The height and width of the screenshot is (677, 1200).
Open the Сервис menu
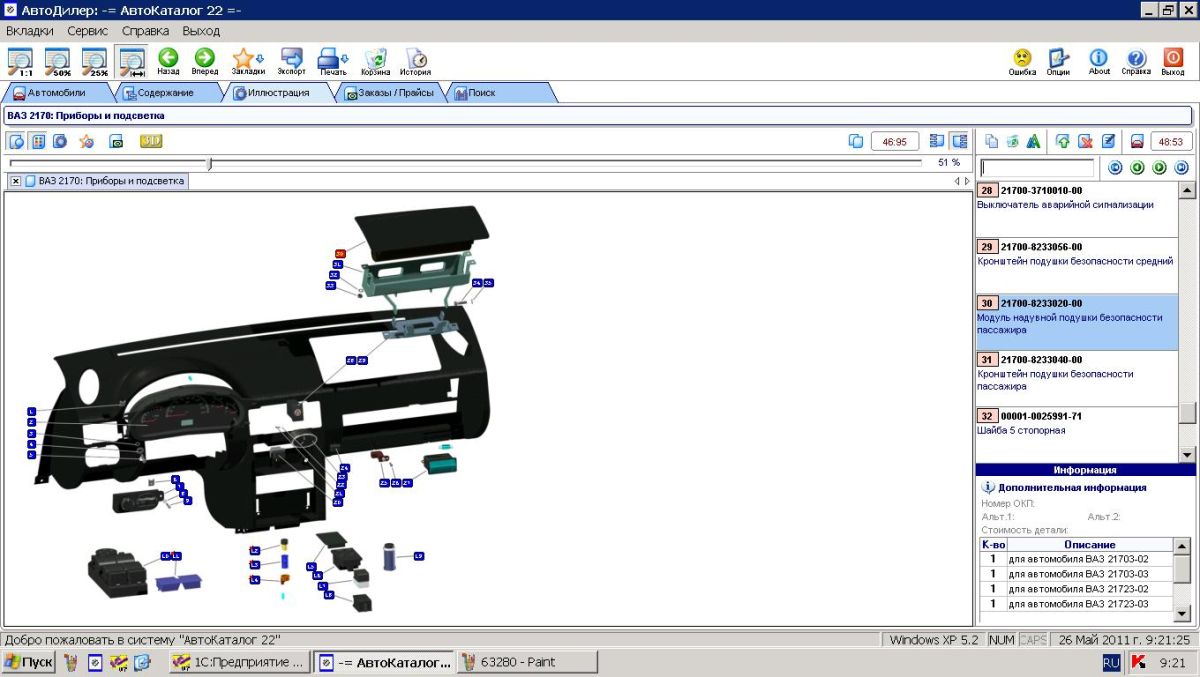88,31
